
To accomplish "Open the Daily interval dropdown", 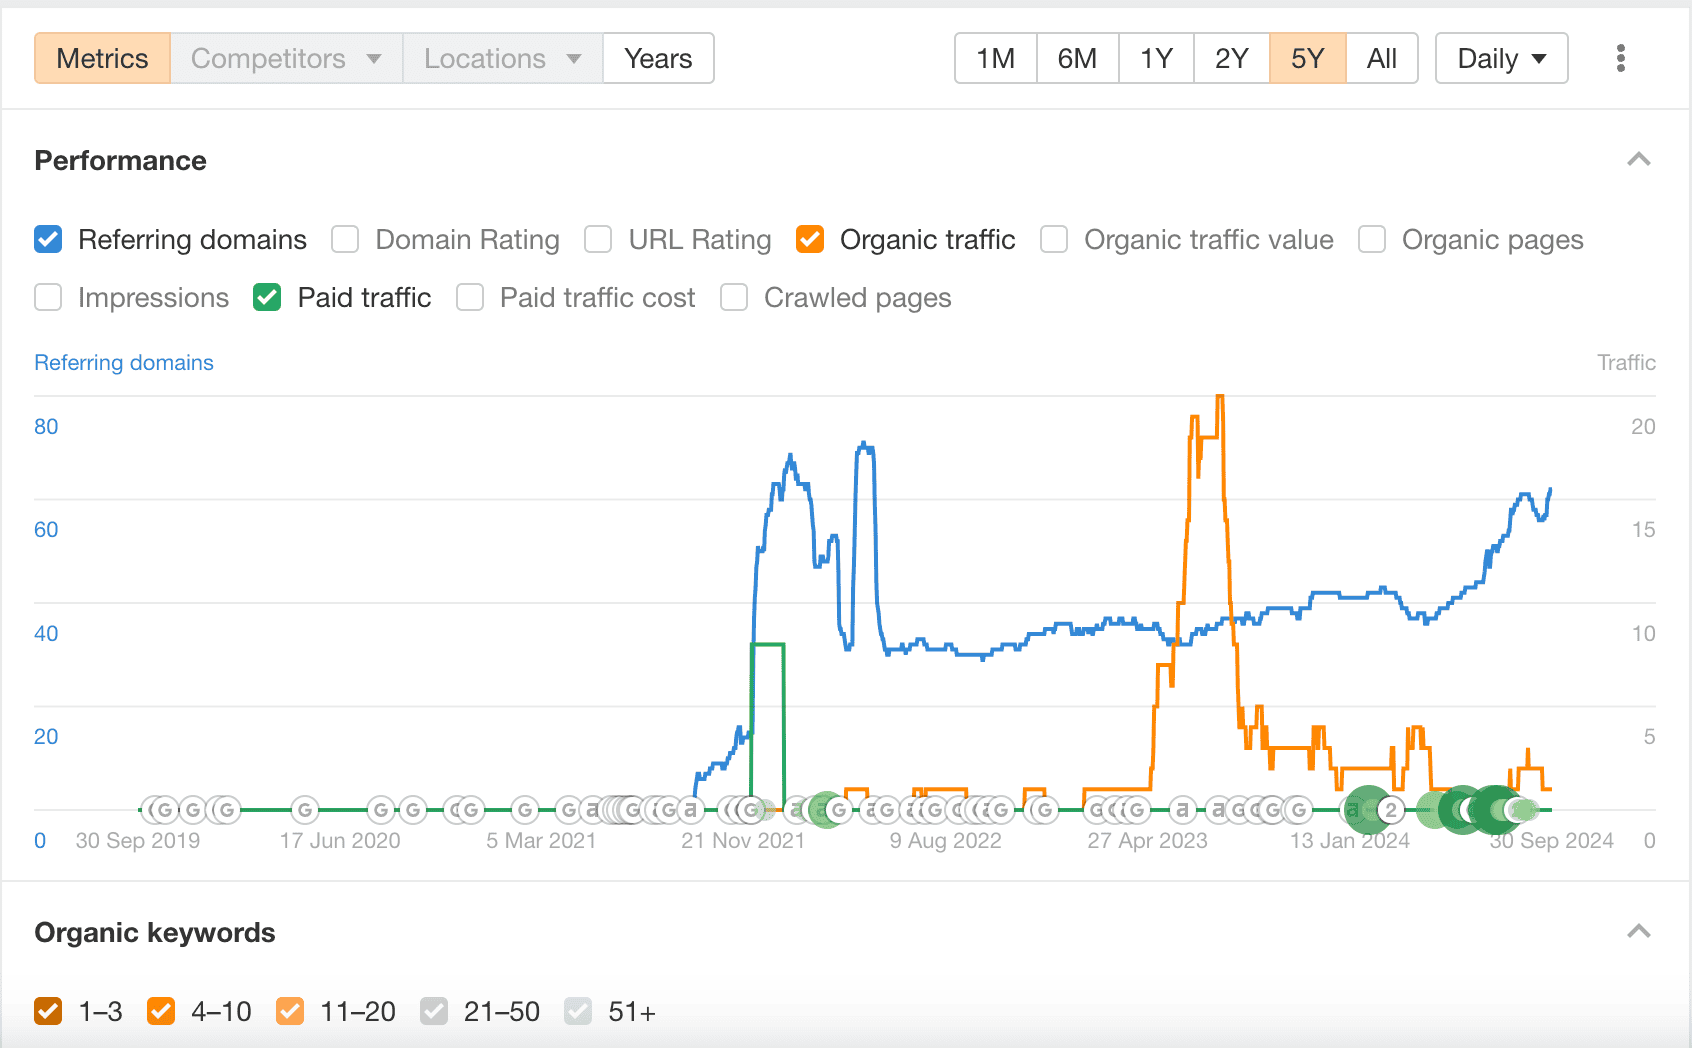I will (1500, 58).
